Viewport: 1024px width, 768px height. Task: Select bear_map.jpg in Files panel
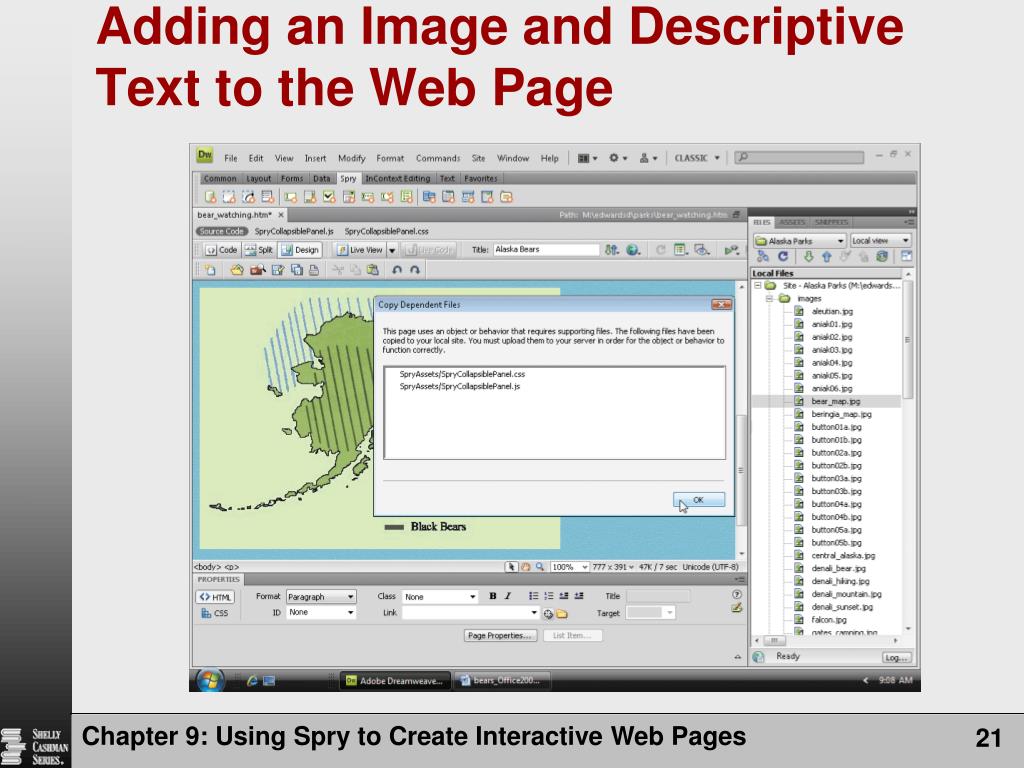(x=836, y=402)
